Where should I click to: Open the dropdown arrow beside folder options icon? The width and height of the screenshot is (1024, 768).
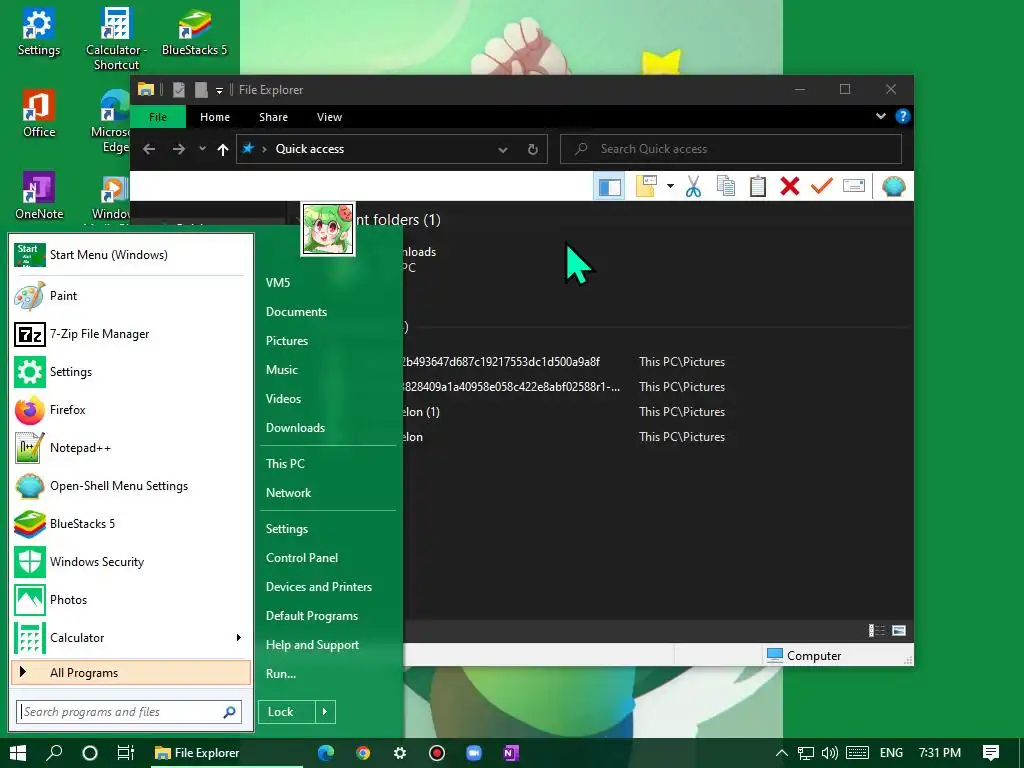click(670, 187)
